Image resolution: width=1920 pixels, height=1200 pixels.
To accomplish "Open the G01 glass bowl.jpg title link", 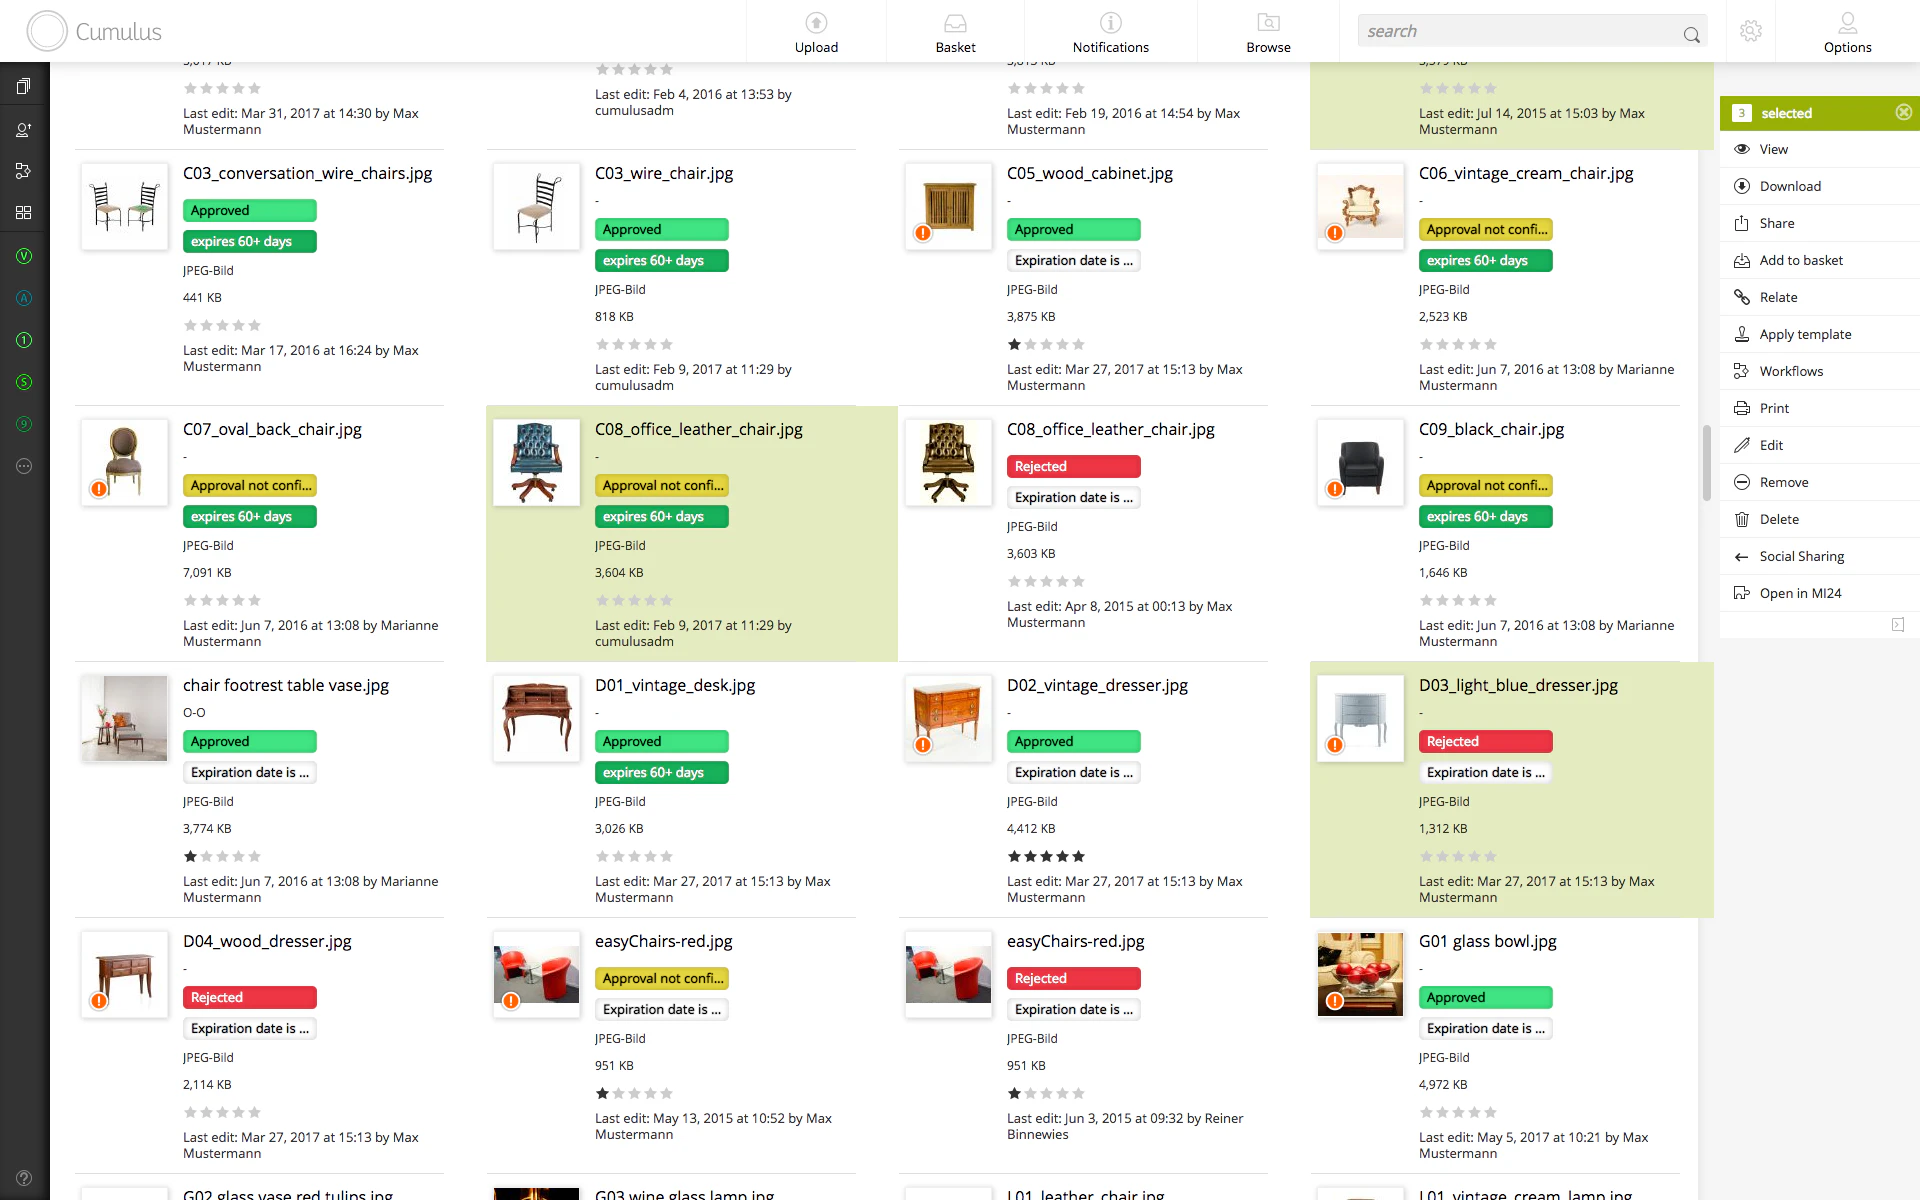I will pyautogui.click(x=1487, y=941).
